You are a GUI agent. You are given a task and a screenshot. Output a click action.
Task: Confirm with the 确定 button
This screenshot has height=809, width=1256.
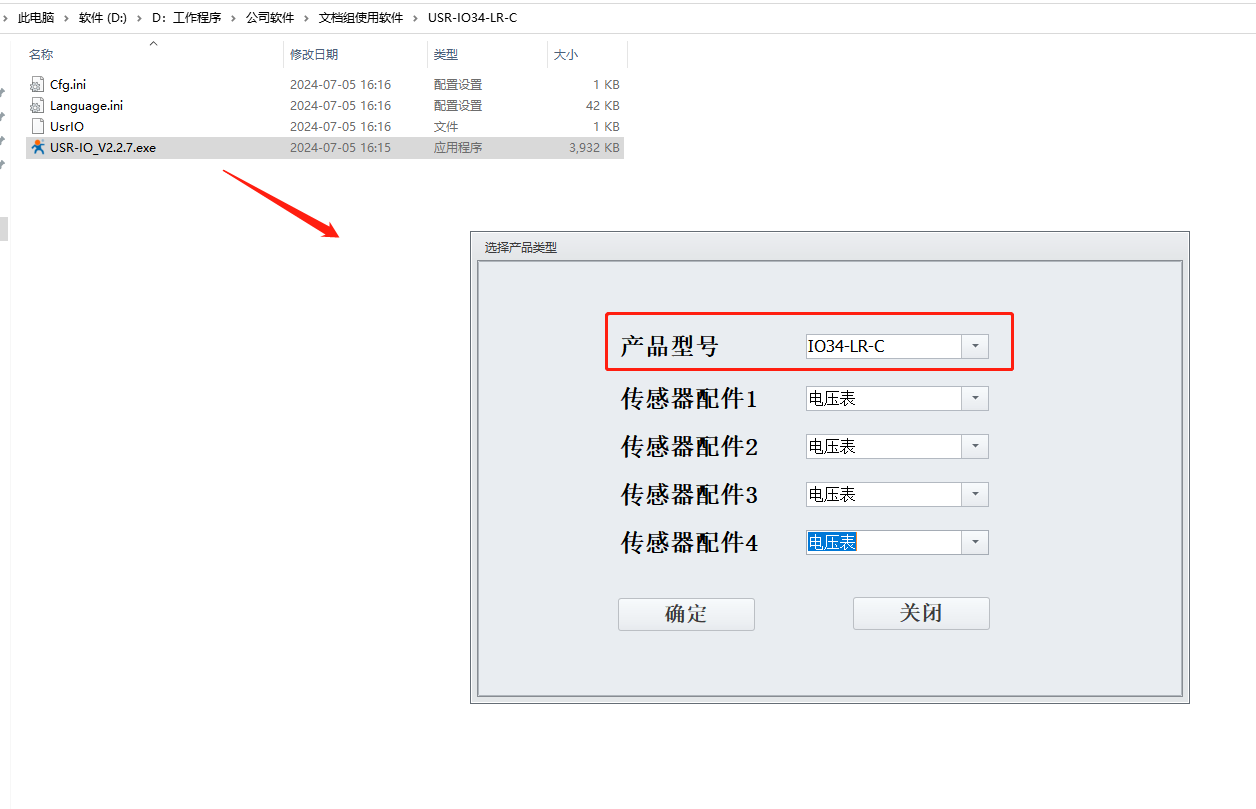click(686, 614)
